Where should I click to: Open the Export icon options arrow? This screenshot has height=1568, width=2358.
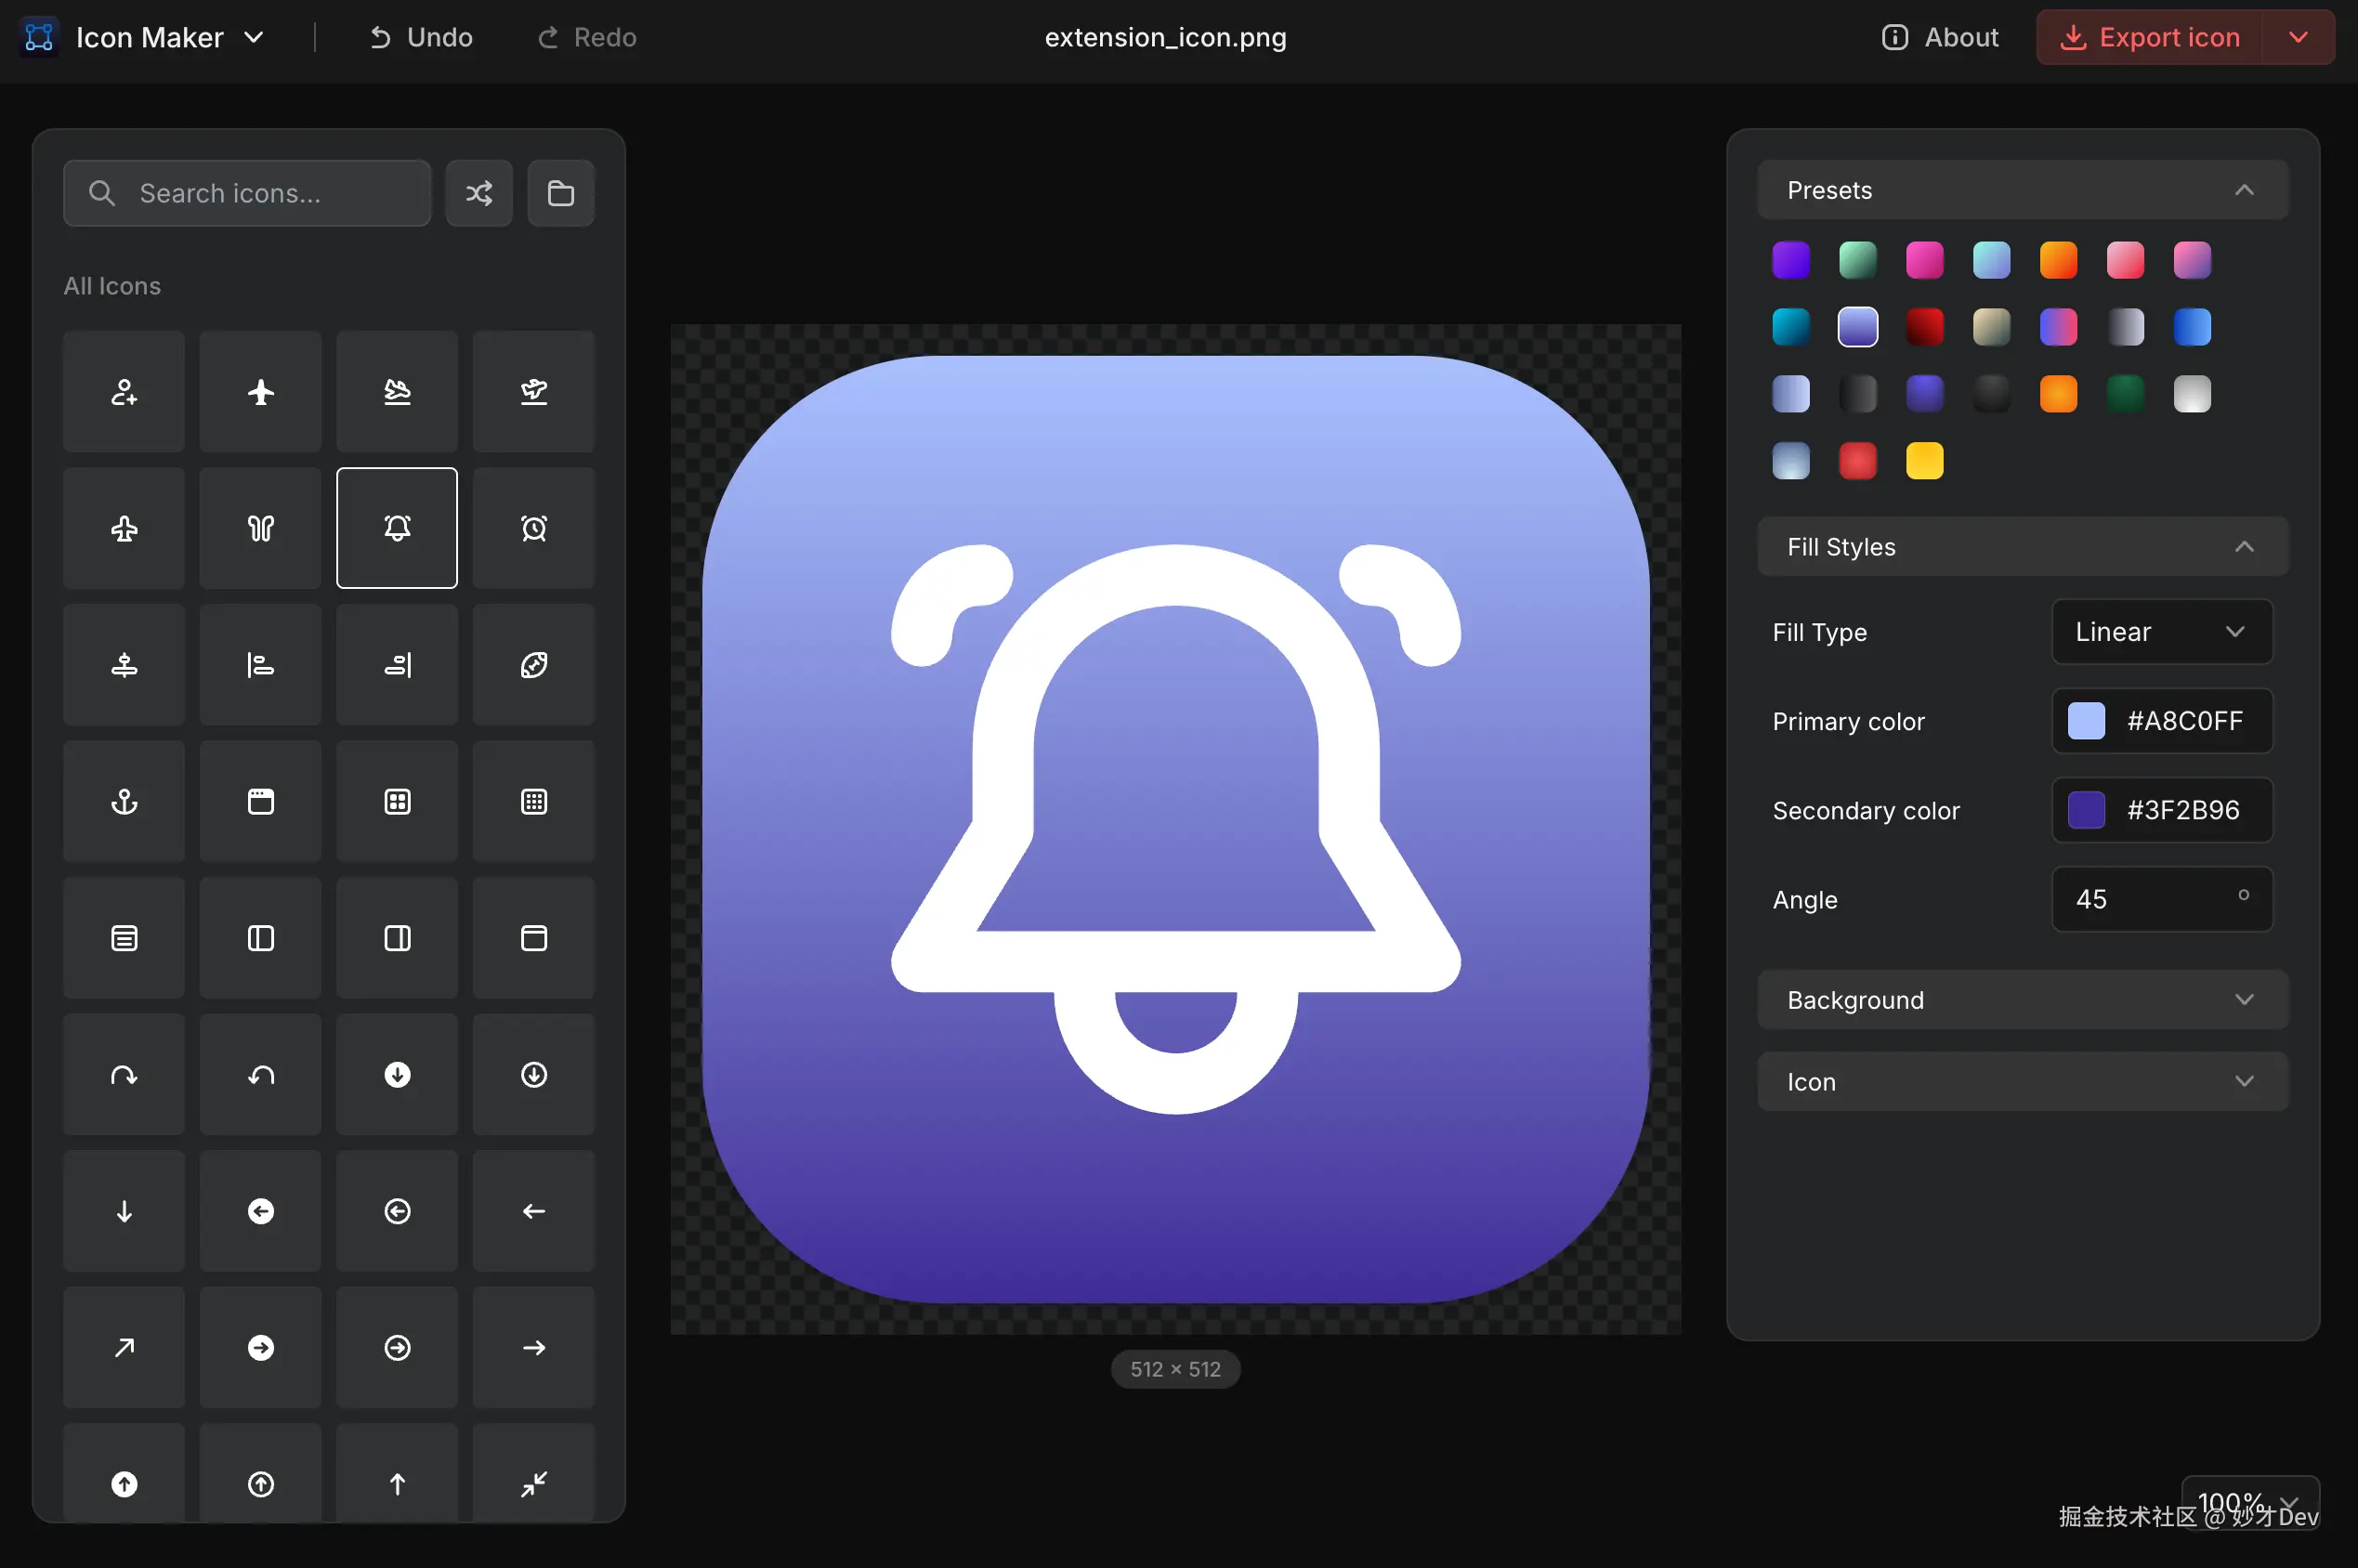coord(2298,37)
